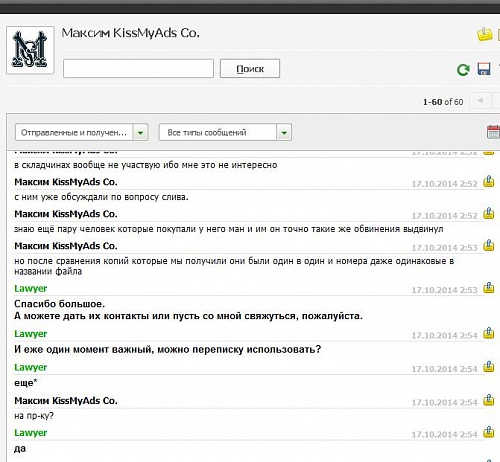The height and width of the screenshot is (462, 500).
Task: Click message 'на пр-ку?'
Action: pyautogui.click(x=34, y=416)
